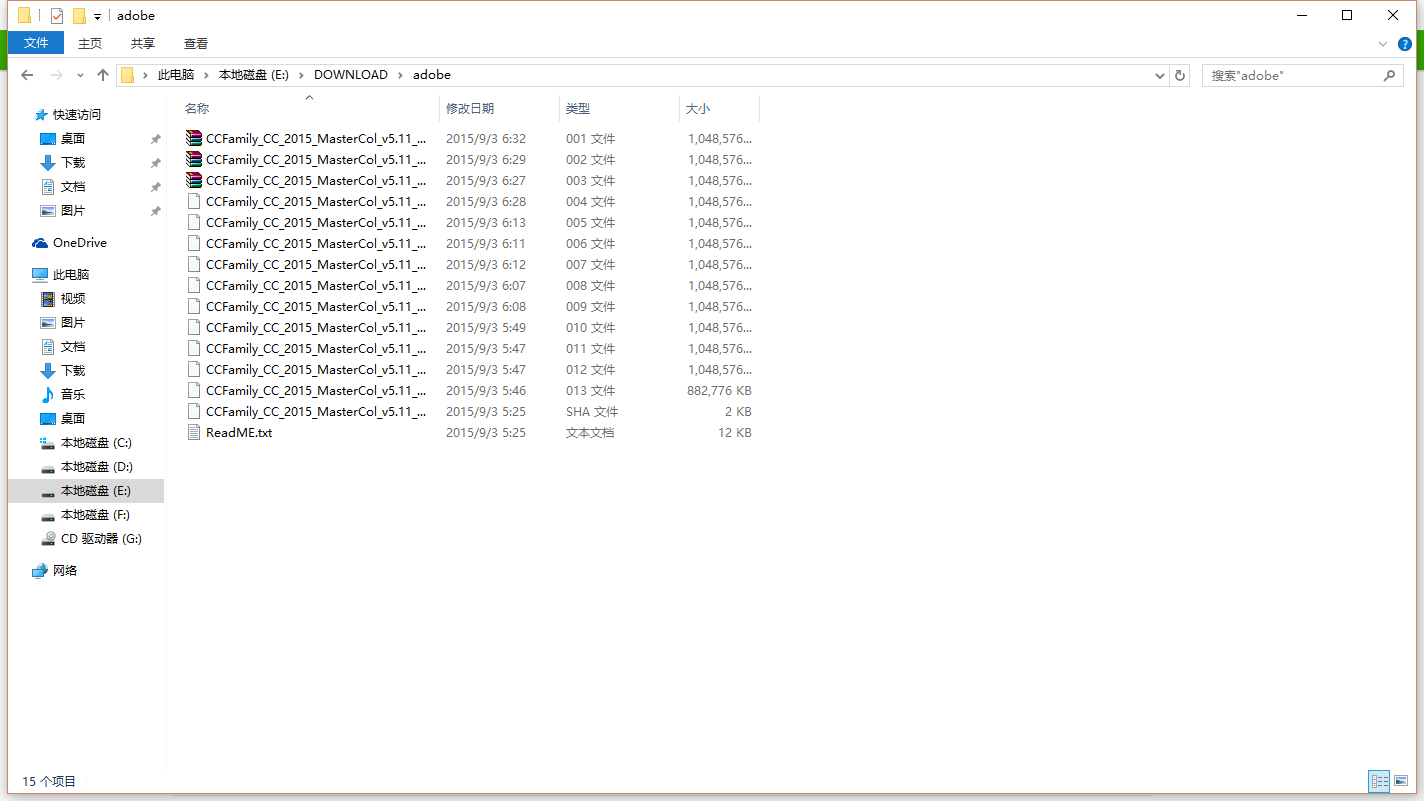The width and height of the screenshot is (1424, 801).
Task: Select the 007 文件 file icon
Action: [x=194, y=265]
